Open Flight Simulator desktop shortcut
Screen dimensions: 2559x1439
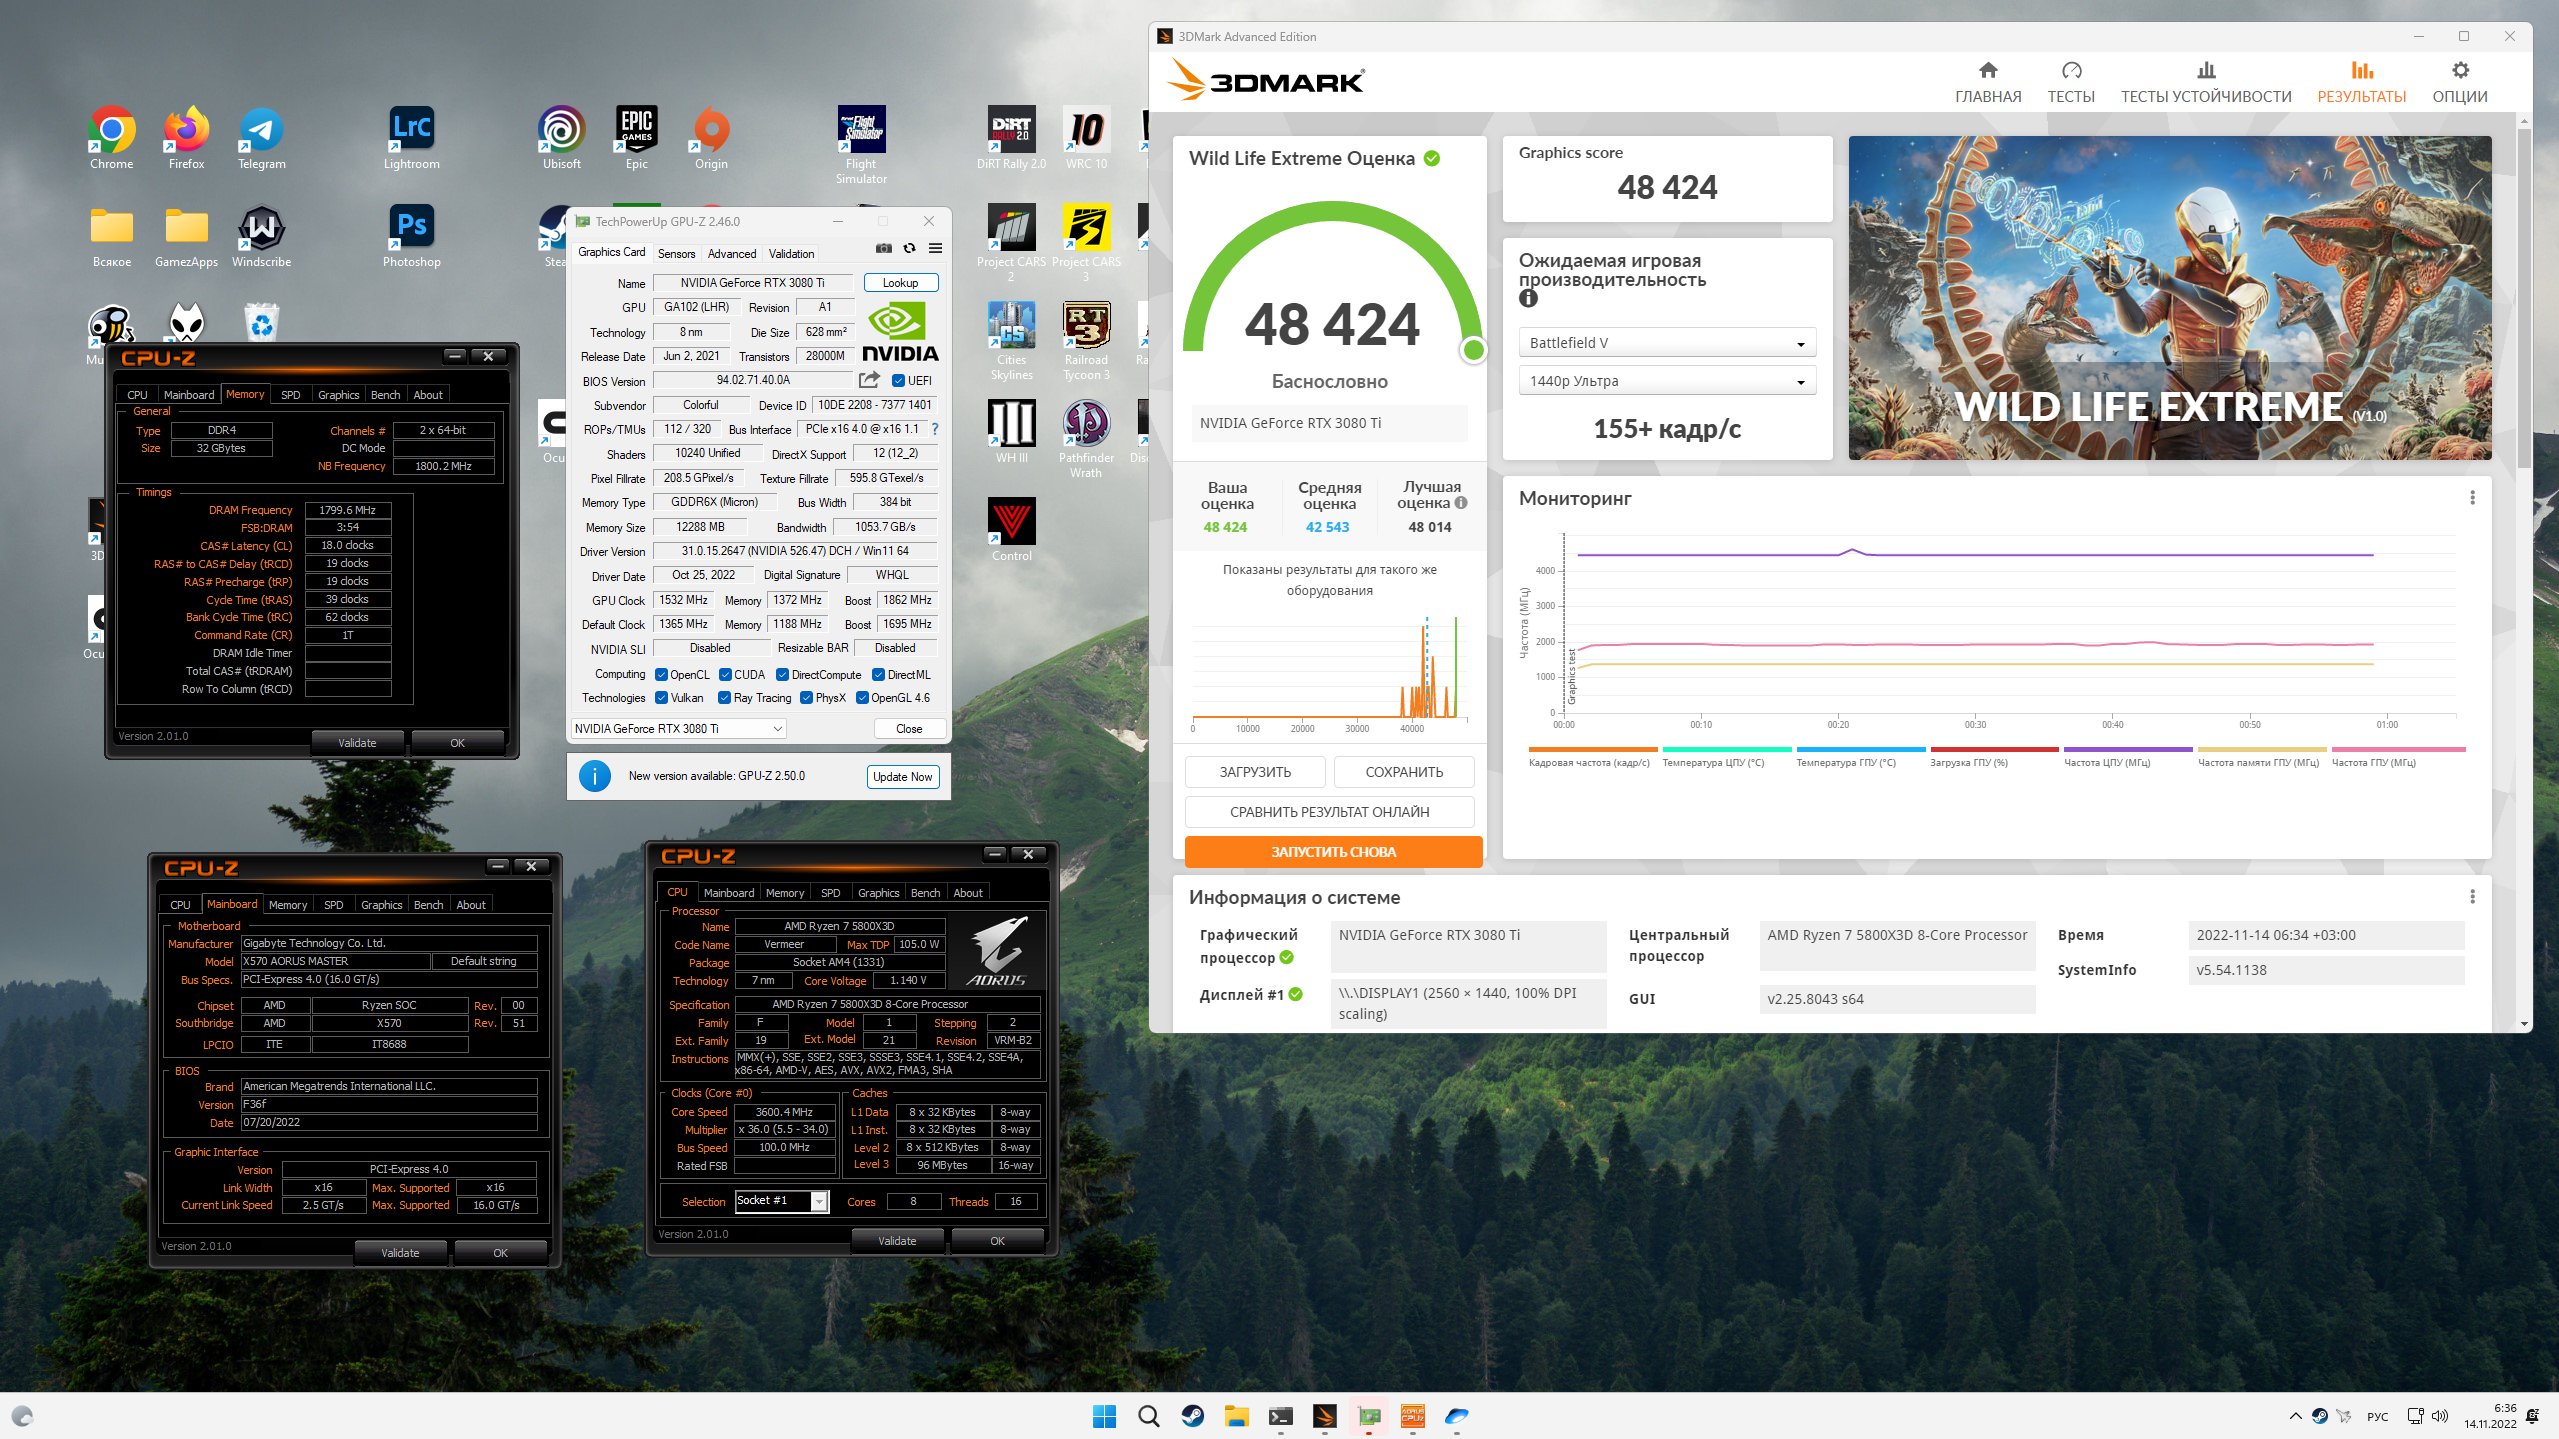861,145
